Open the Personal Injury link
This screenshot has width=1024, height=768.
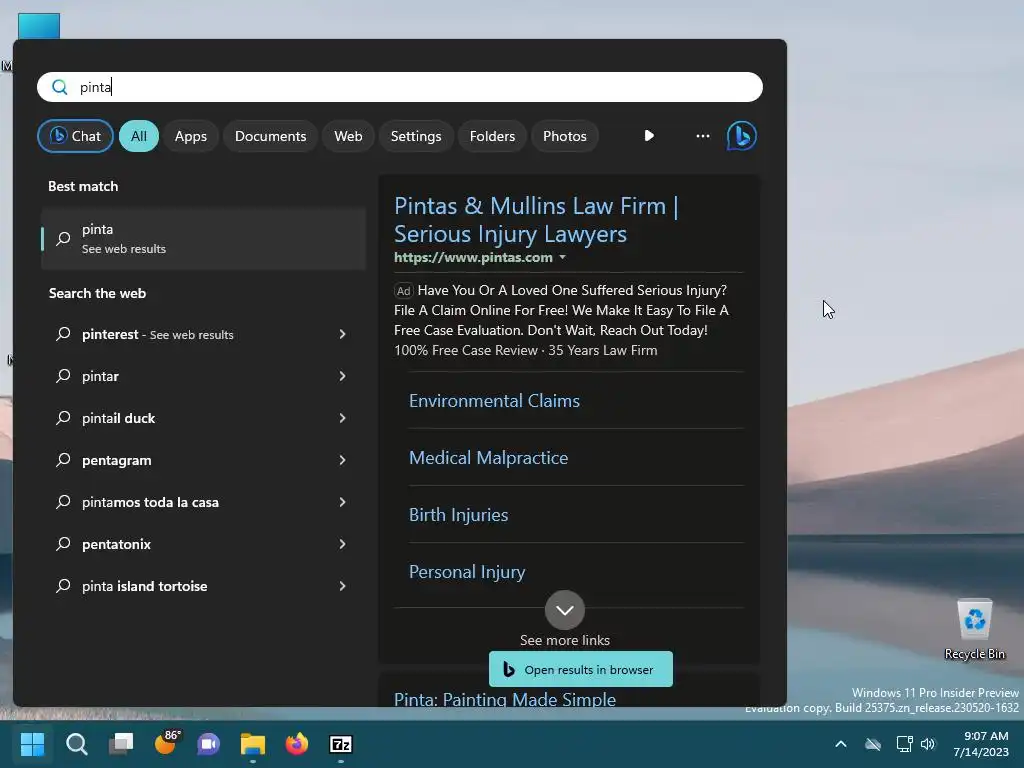(467, 572)
